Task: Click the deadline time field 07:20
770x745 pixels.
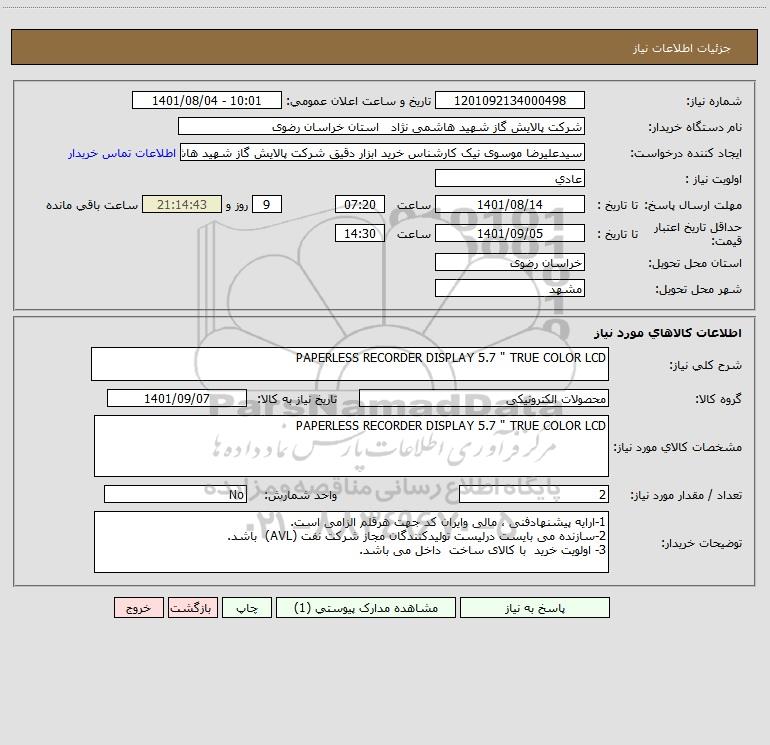Action: point(359,204)
